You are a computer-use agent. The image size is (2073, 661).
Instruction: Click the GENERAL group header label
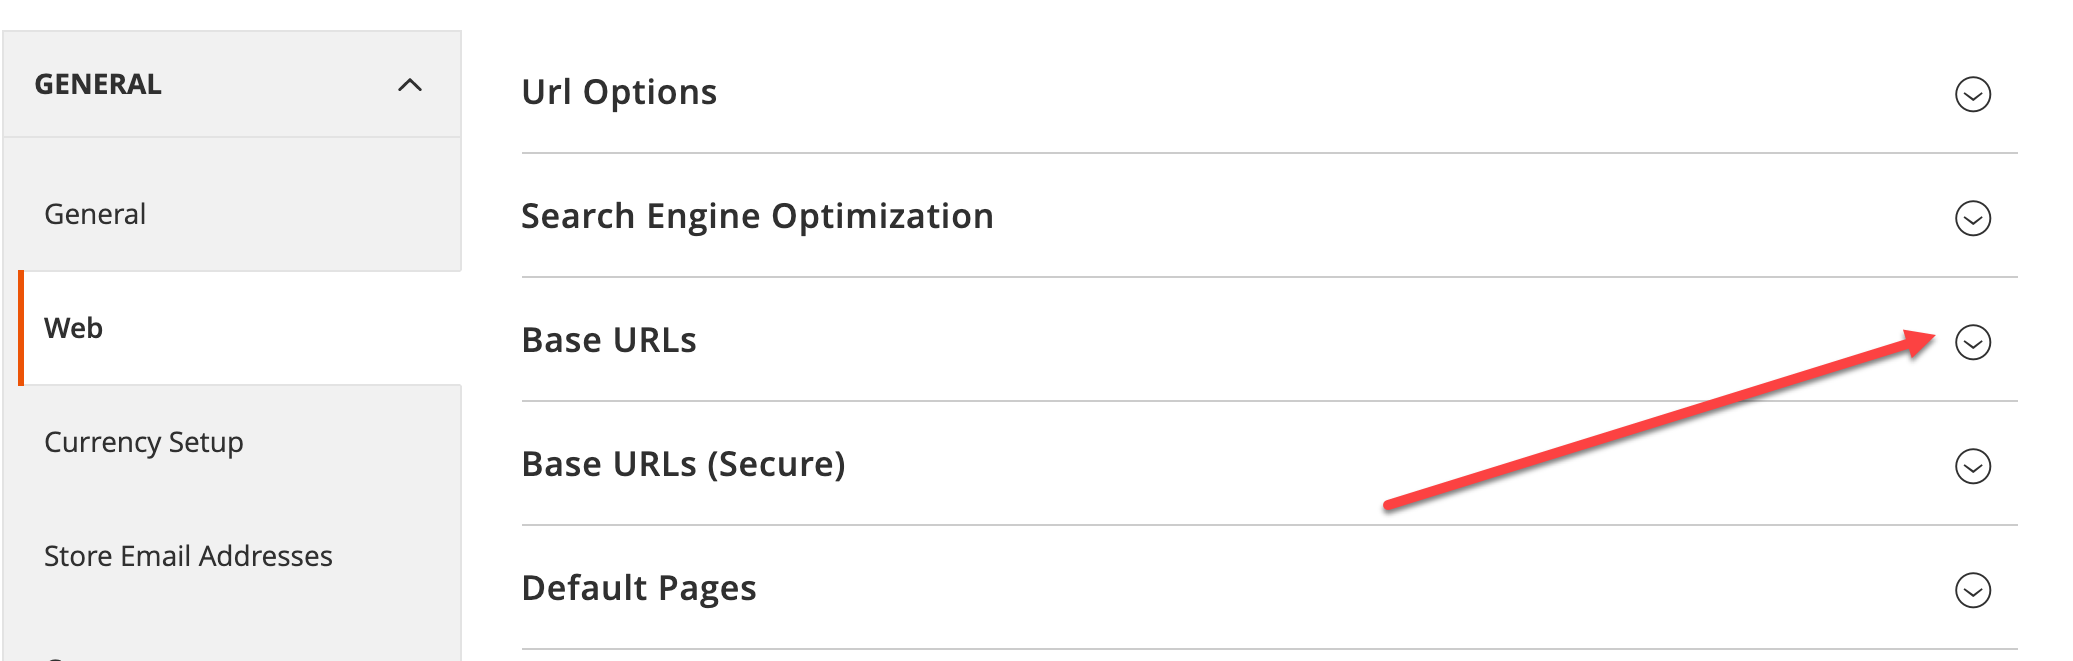[98, 84]
